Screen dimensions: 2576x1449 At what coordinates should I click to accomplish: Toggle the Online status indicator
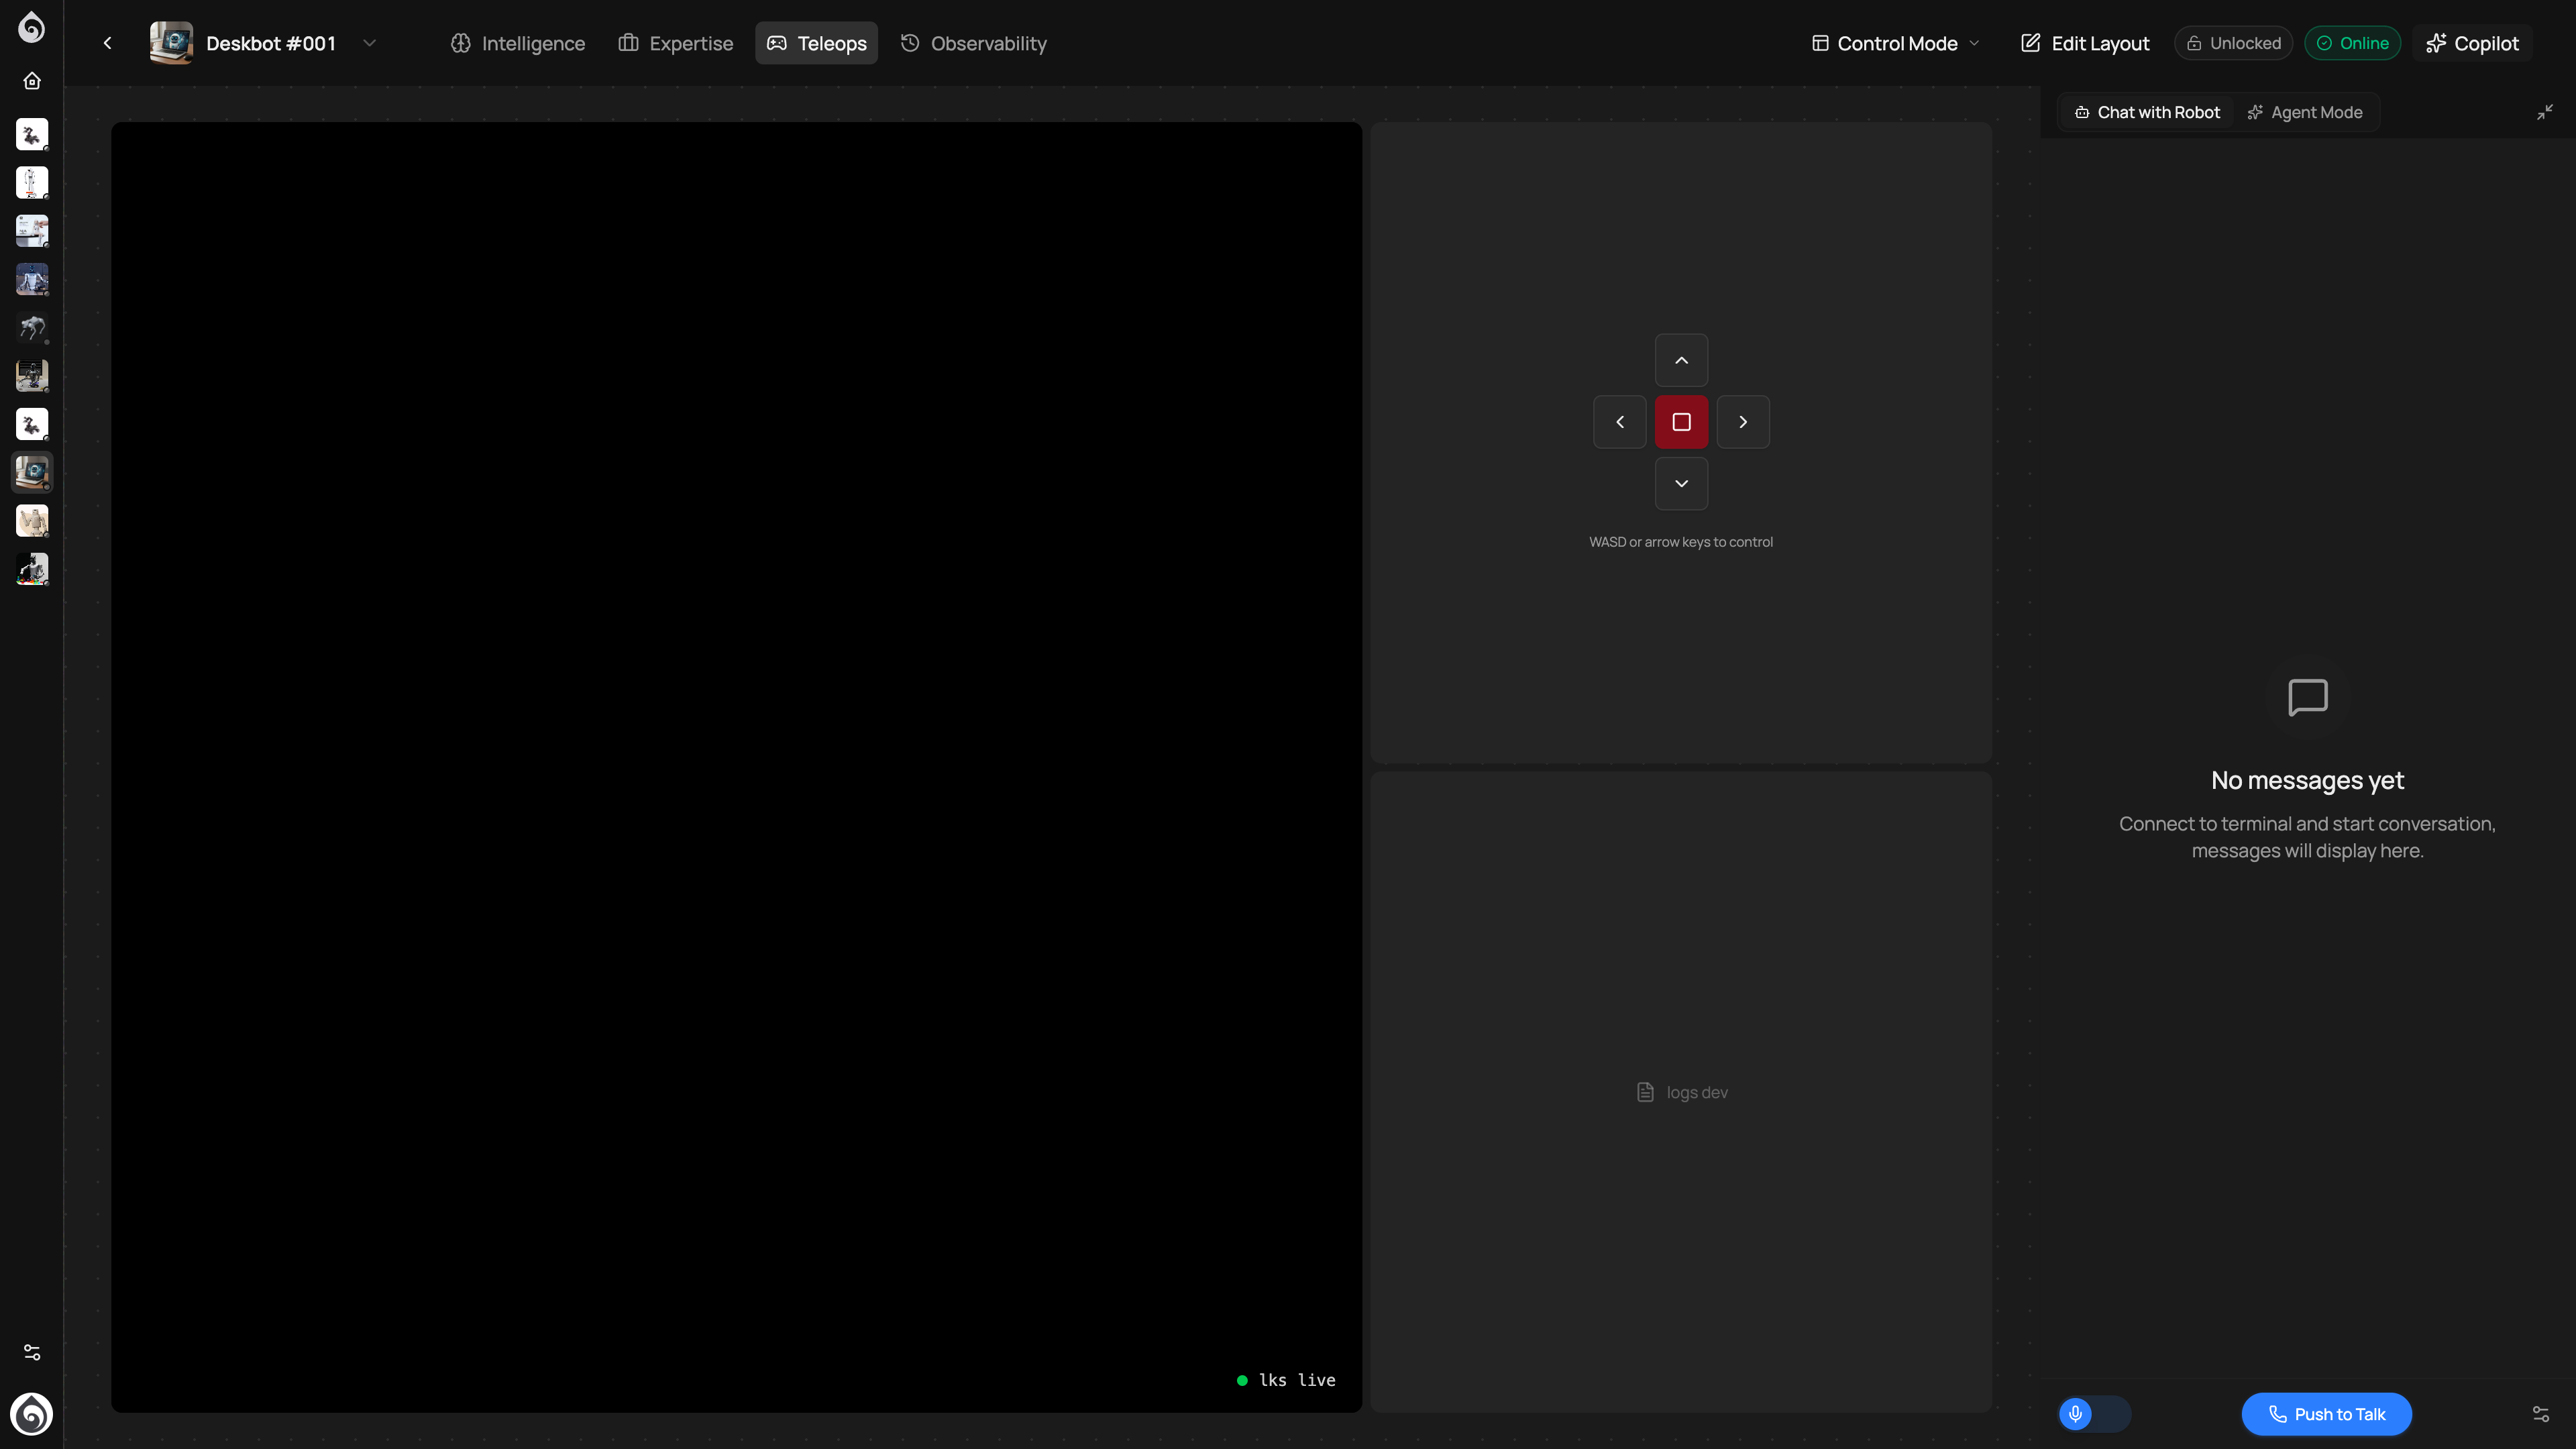[x=2352, y=43]
